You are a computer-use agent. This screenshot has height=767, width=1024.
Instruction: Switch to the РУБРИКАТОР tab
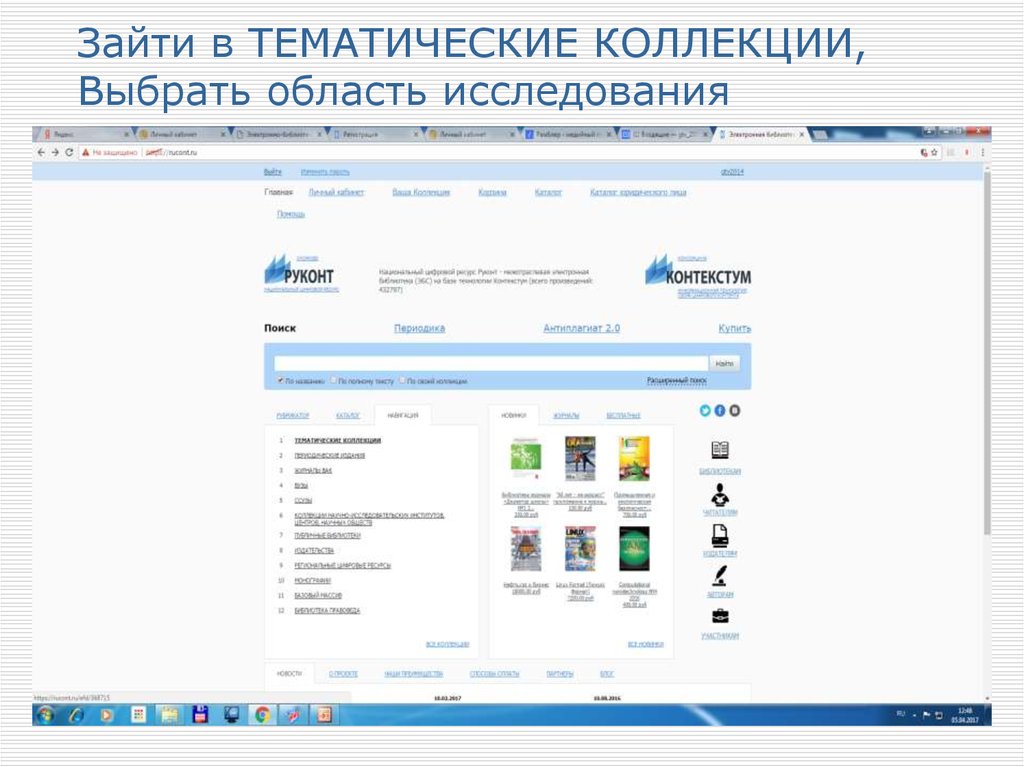point(293,414)
